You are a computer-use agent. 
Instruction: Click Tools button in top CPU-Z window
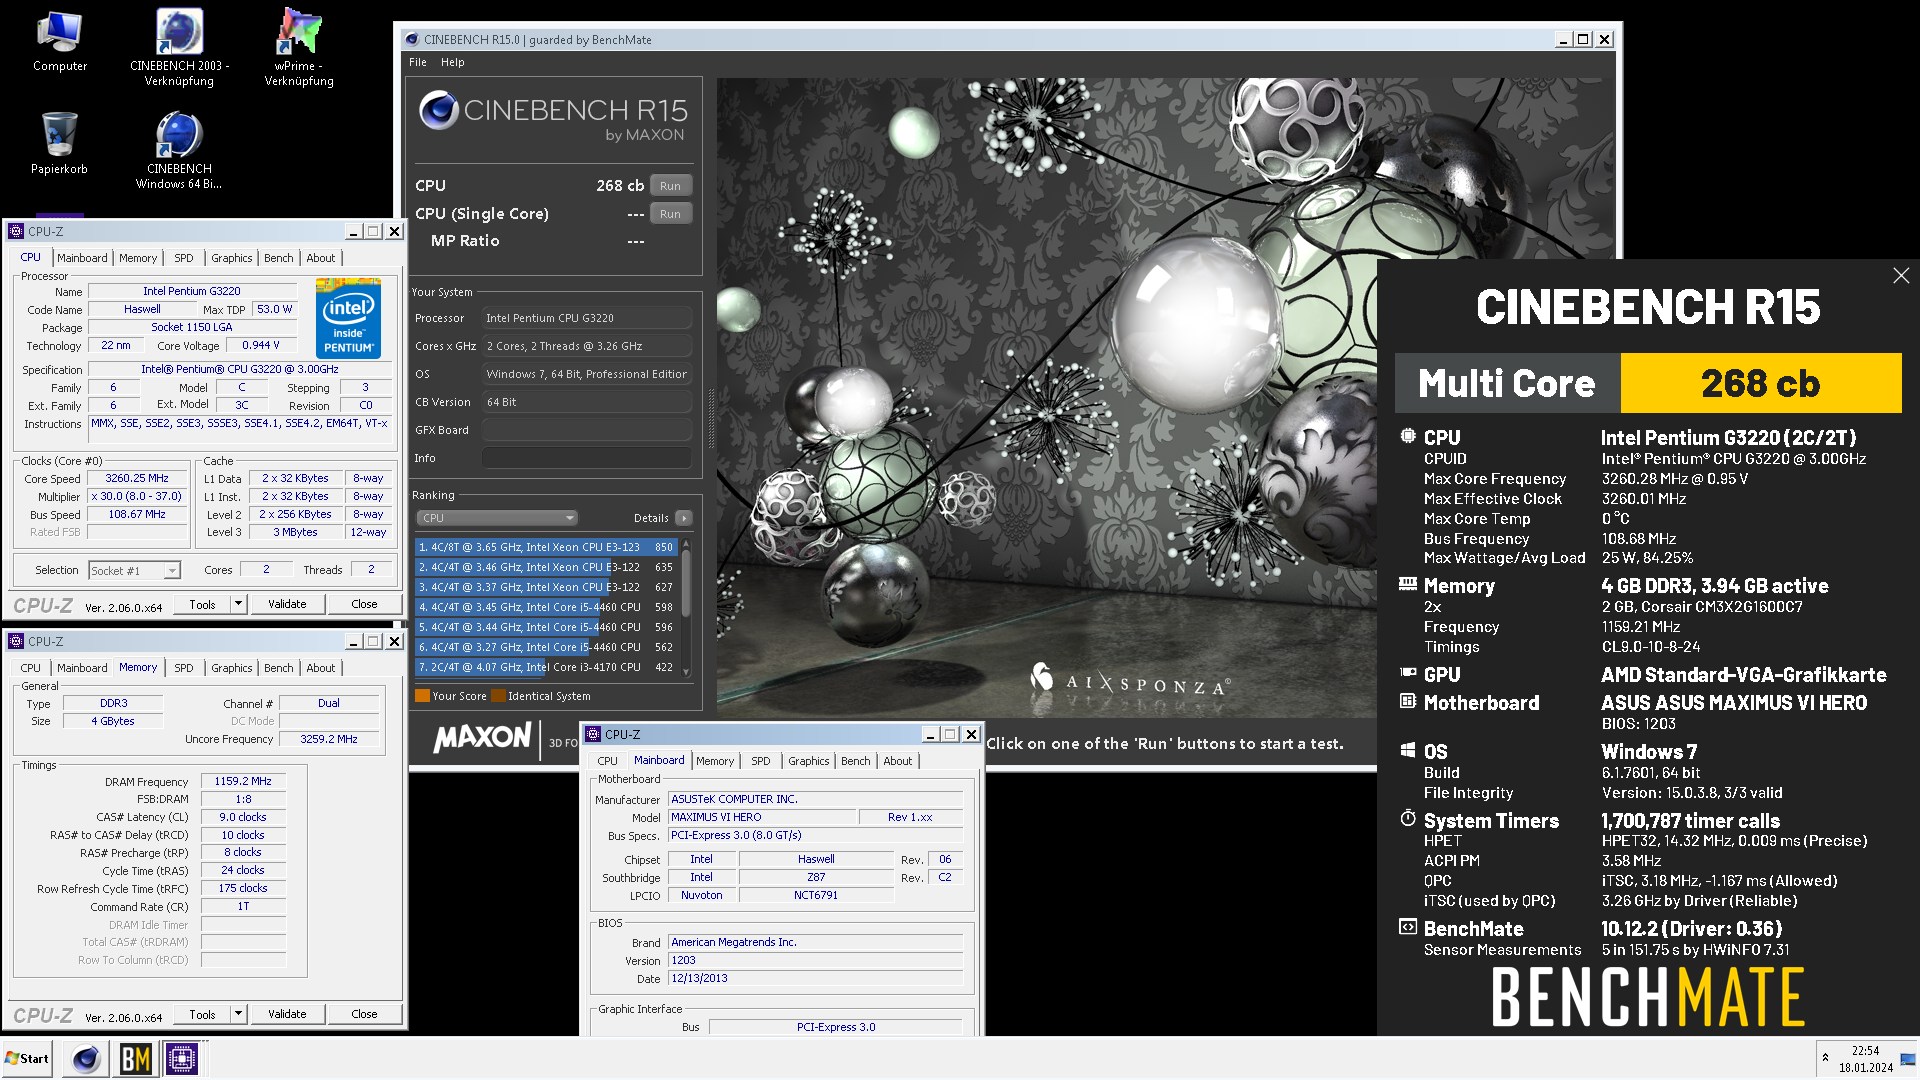coord(203,604)
